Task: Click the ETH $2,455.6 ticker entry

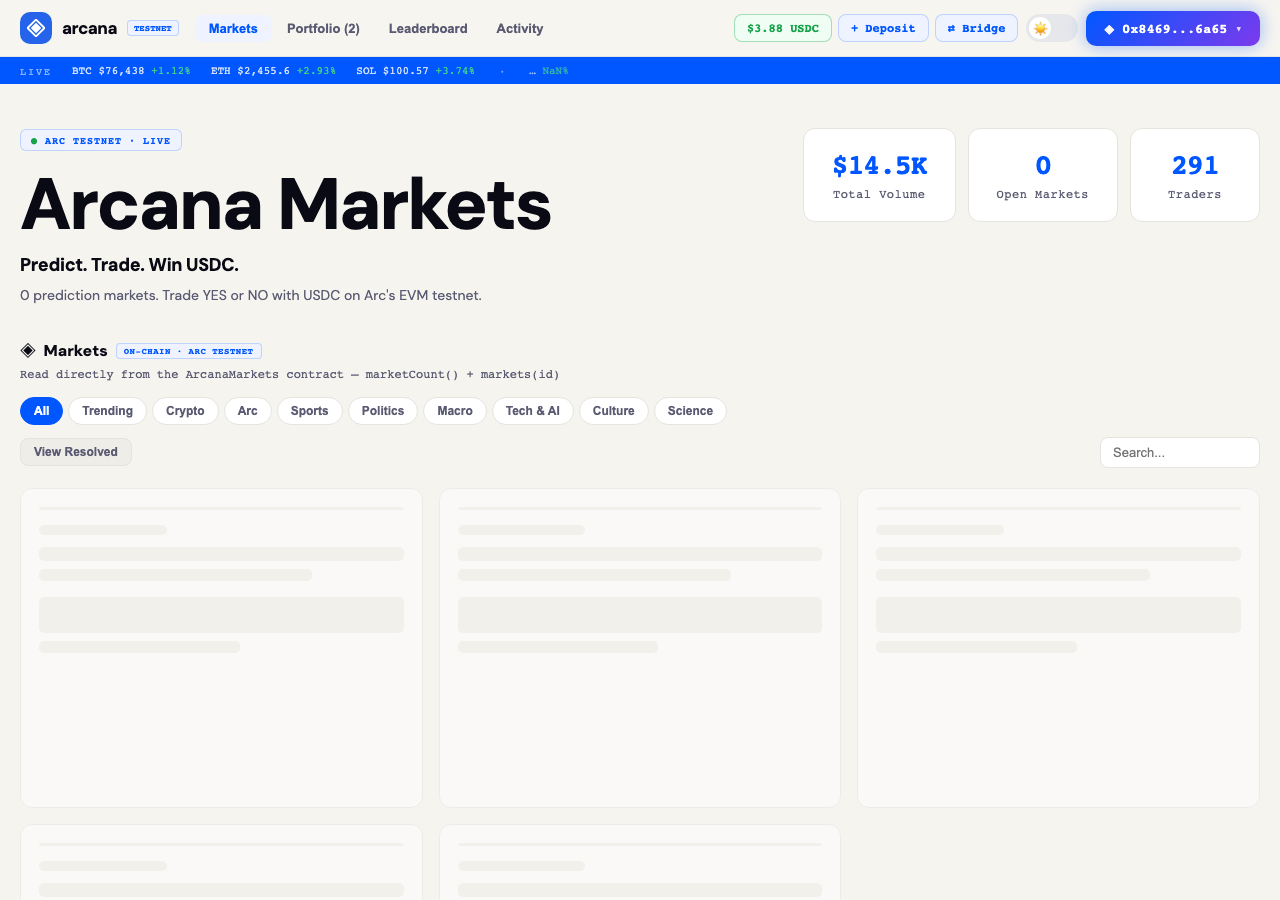Action: coord(273,71)
